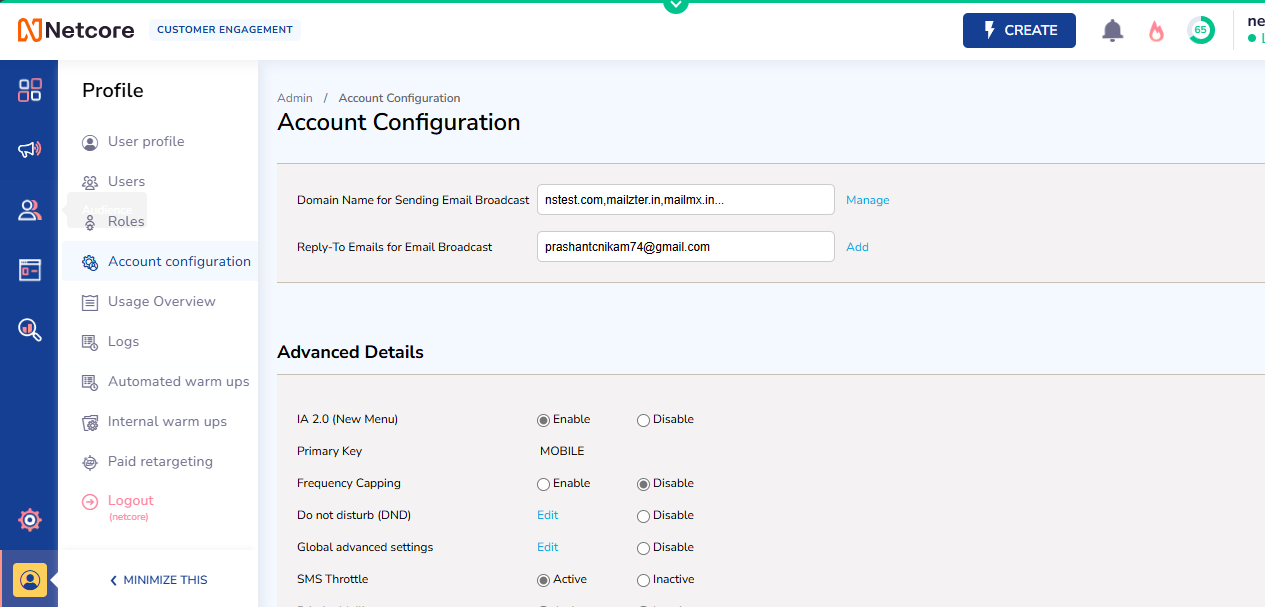Open the dashboard grid icon in left rail
The image size is (1265, 607).
click(30, 90)
